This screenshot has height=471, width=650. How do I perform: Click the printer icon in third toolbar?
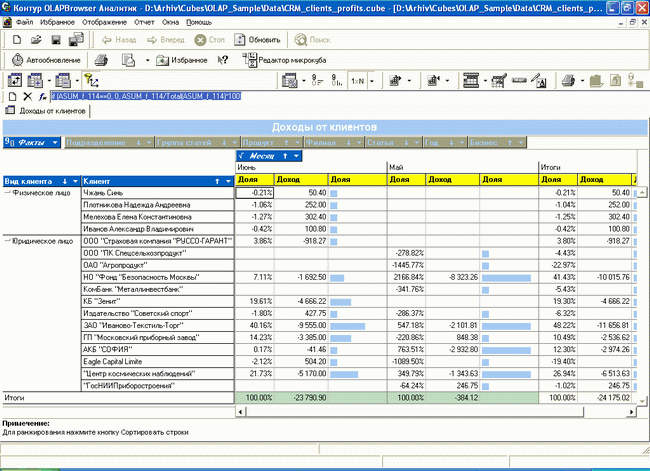[569, 80]
